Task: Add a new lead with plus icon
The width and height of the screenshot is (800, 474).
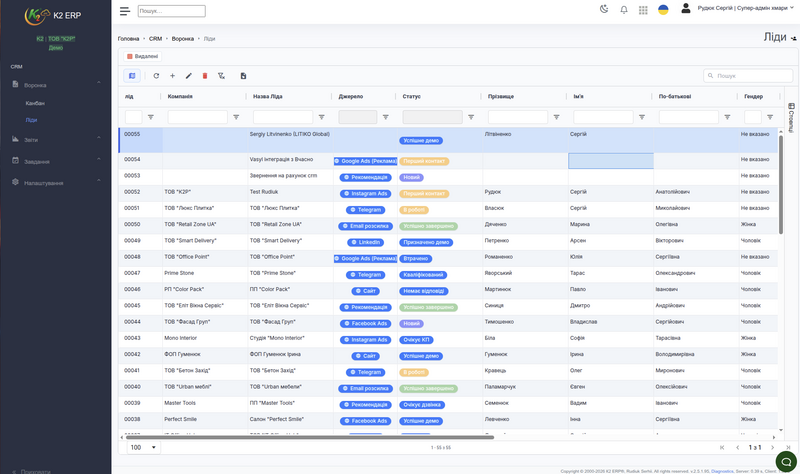Action: (x=172, y=76)
